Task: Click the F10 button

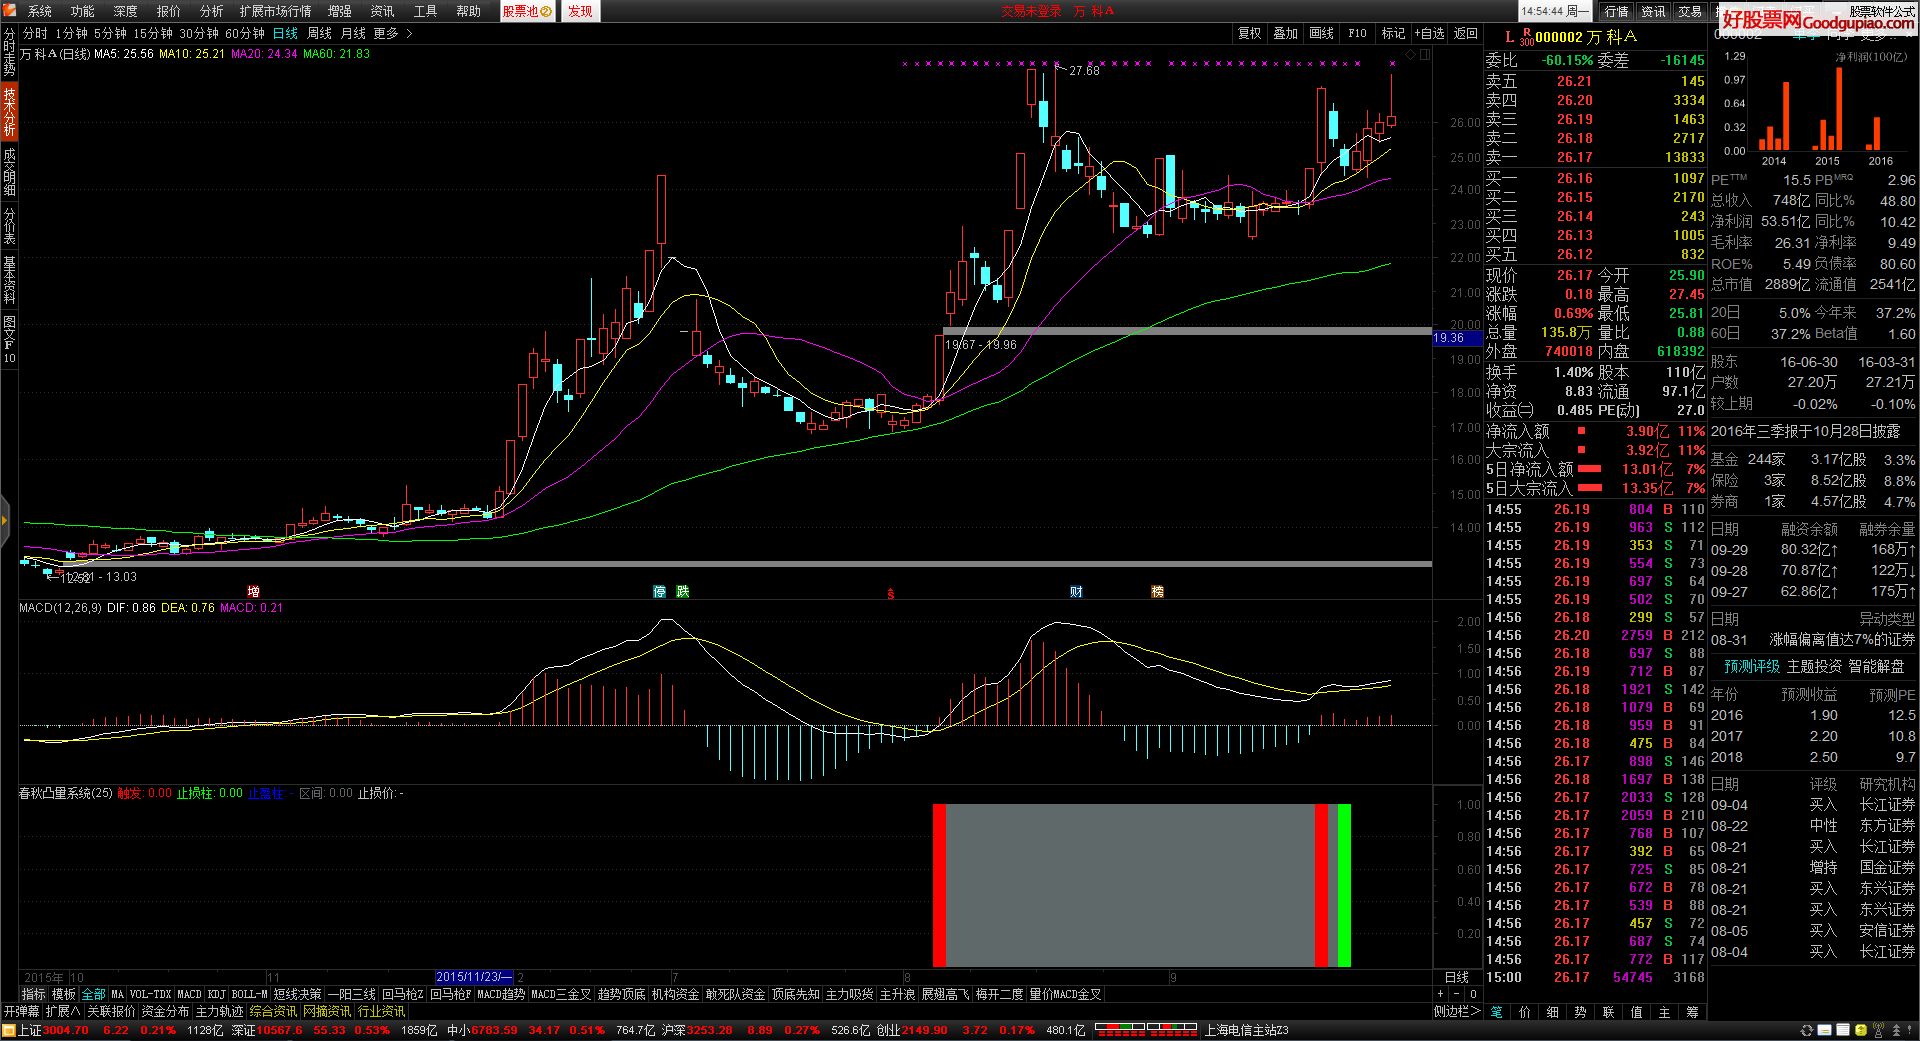Action: click(1357, 33)
